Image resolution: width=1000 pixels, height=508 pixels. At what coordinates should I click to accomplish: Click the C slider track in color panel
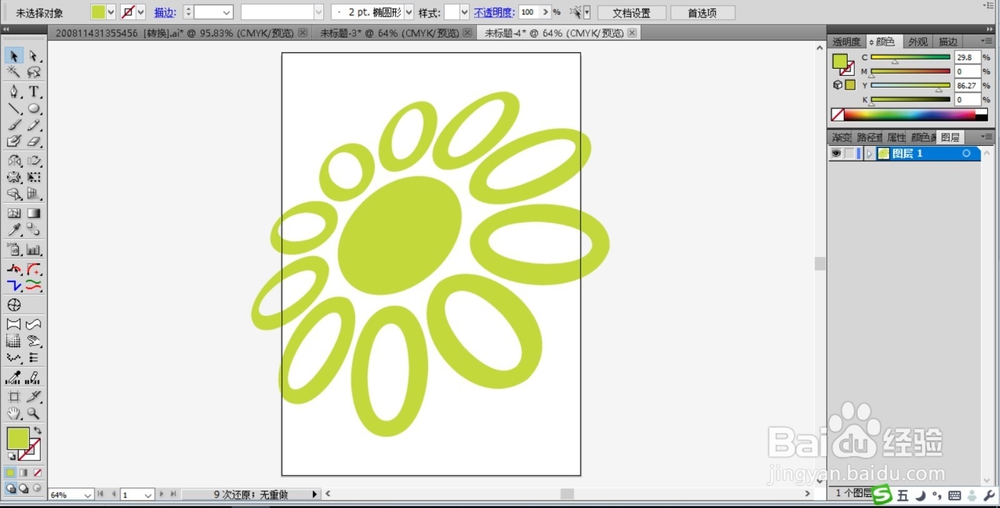(910, 57)
